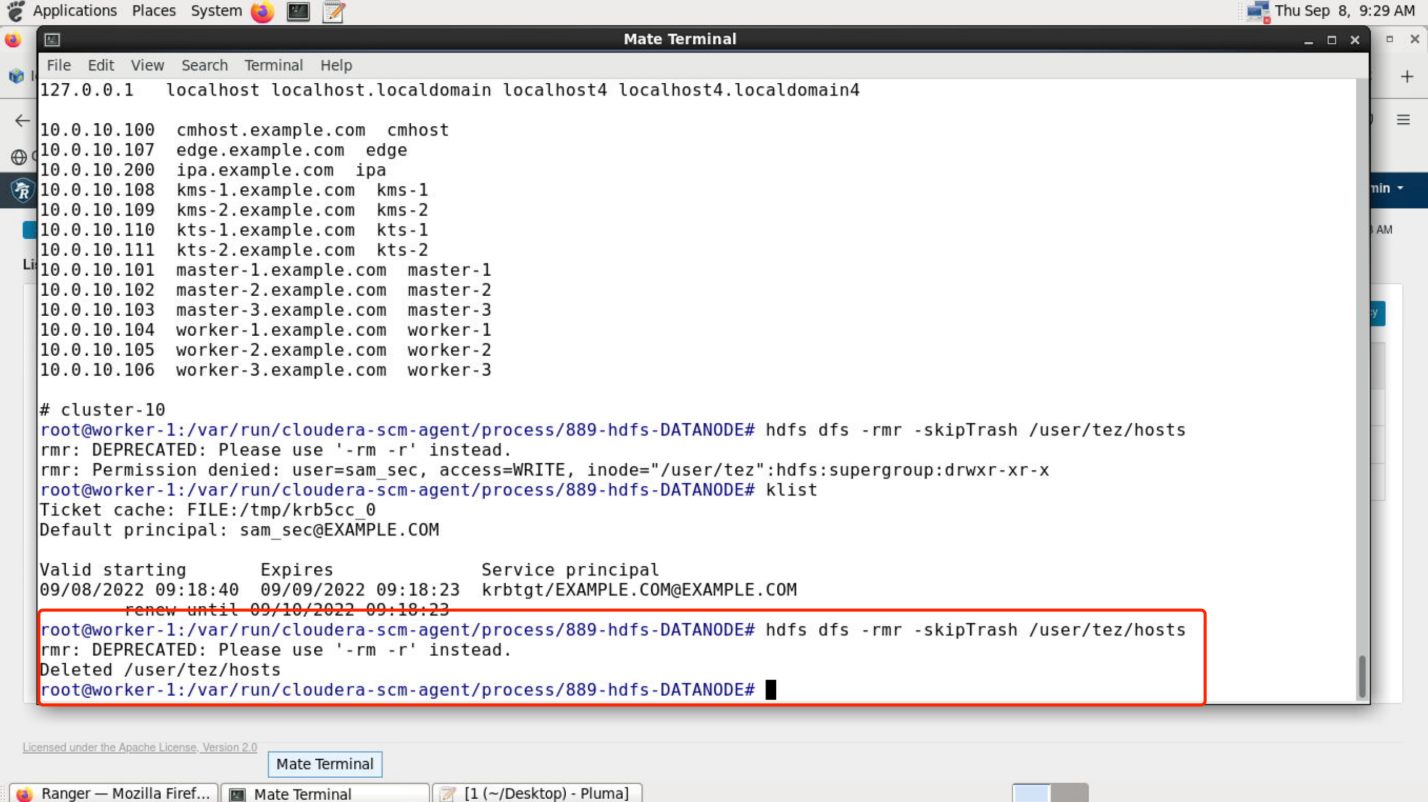
Task: Open the System menu in top panel
Action: [216, 11]
